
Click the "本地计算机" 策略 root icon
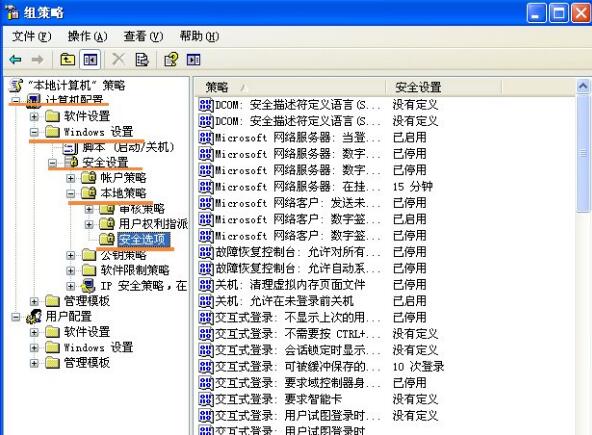16,85
